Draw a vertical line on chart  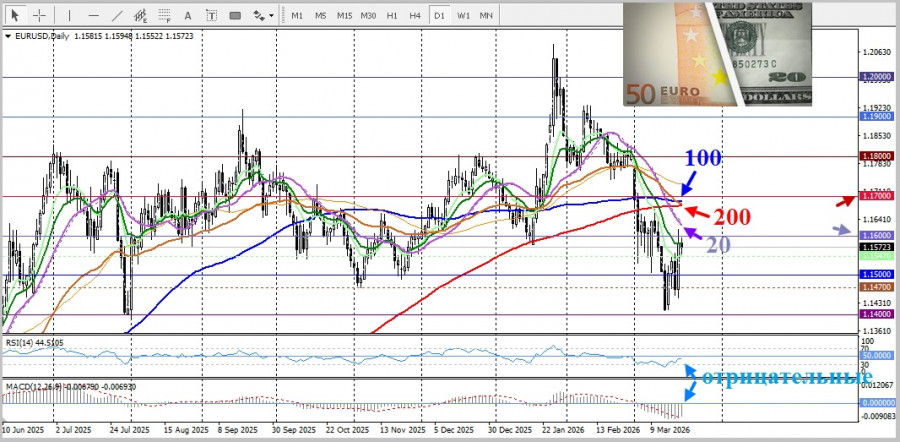click(x=68, y=16)
